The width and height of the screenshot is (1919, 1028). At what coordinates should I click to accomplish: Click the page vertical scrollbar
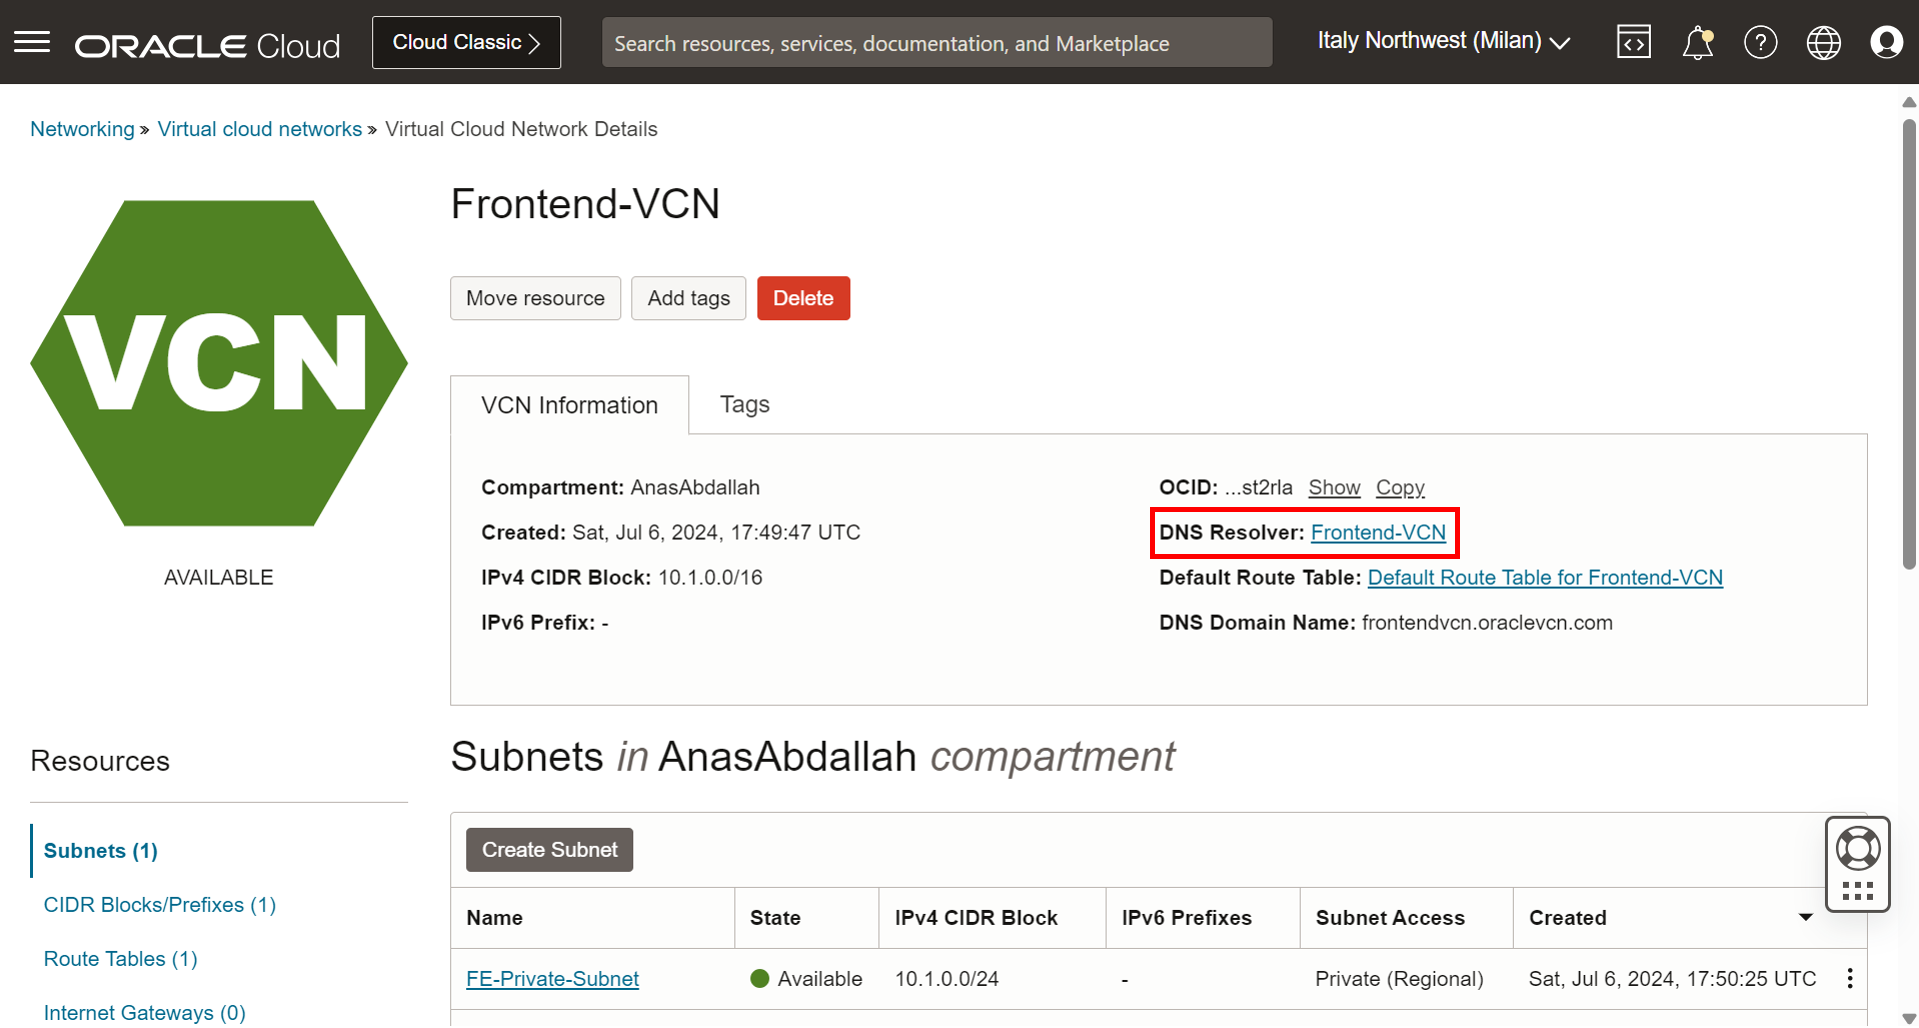pyautogui.click(x=1908, y=344)
